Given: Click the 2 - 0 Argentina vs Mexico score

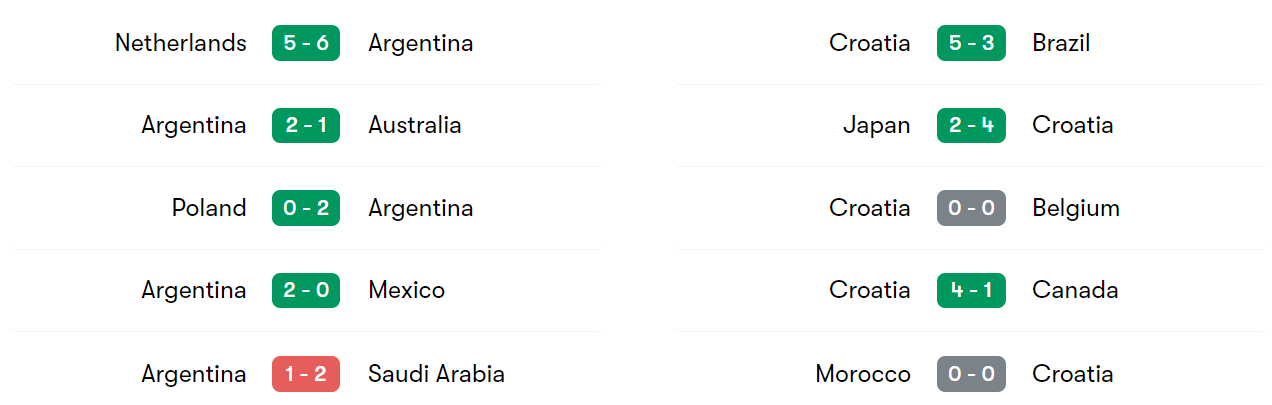Looking at the screenshot, I should tap(306, 290).
